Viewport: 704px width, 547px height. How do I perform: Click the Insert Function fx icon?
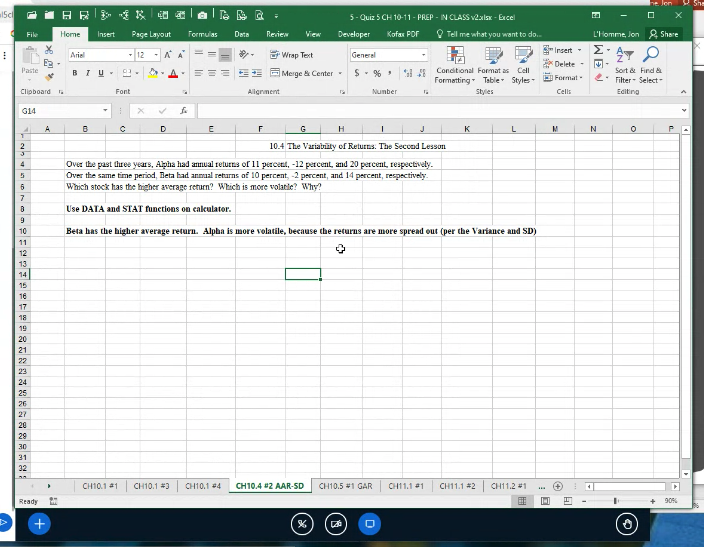(184, 110)
